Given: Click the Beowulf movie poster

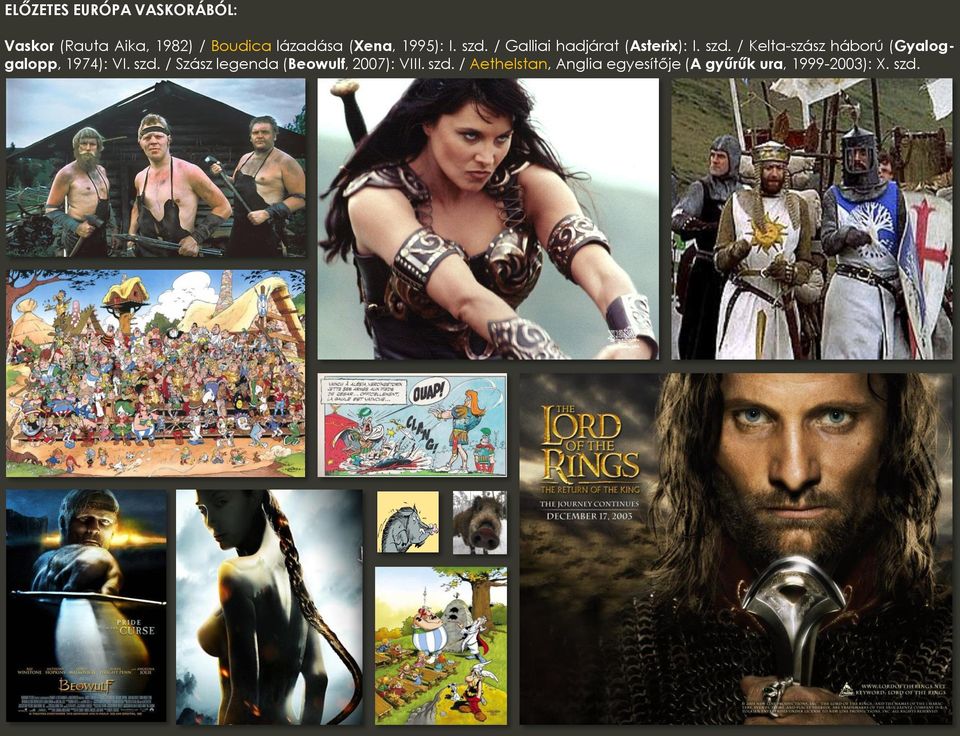Looking at the screenshot, I should [x=86, y=606].
